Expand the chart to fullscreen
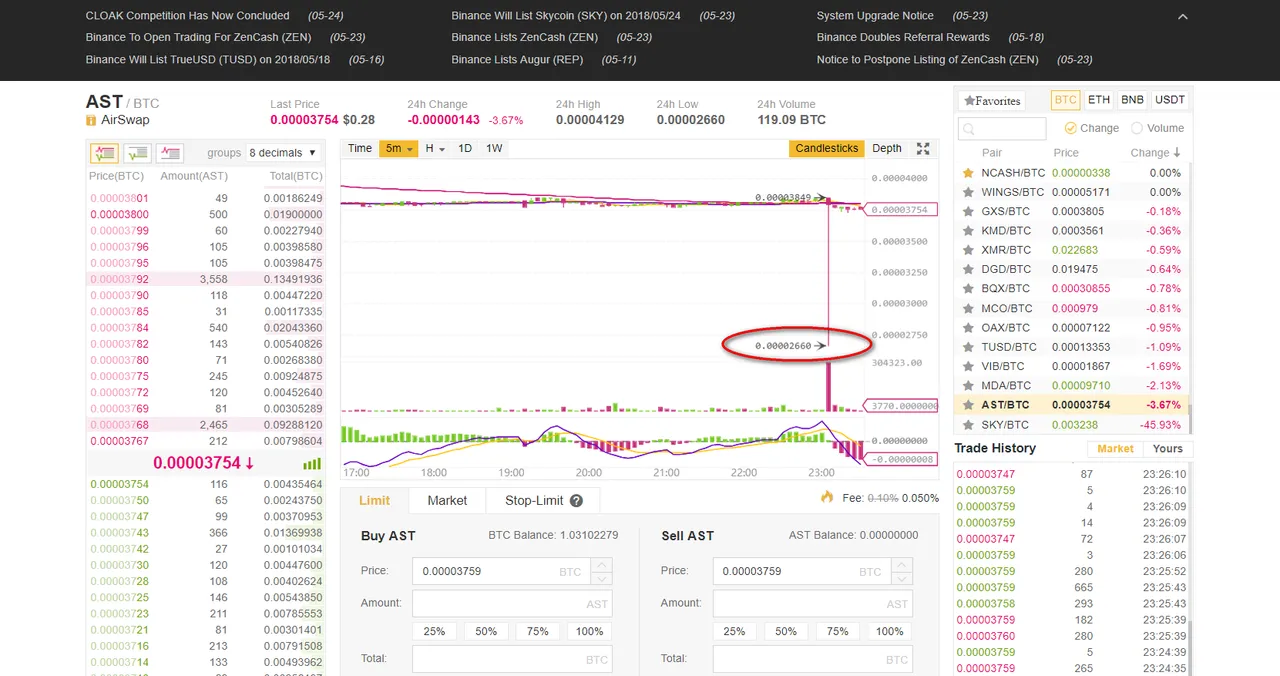The height and width of the screenshot is (676, 1280). pos(923,148)
